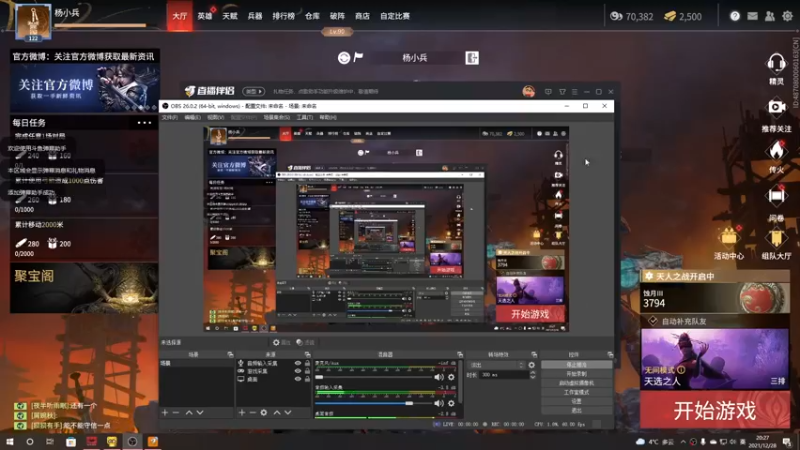Open the 问卷 survey icon
This screenshot has height=450, width=800.
776,196
